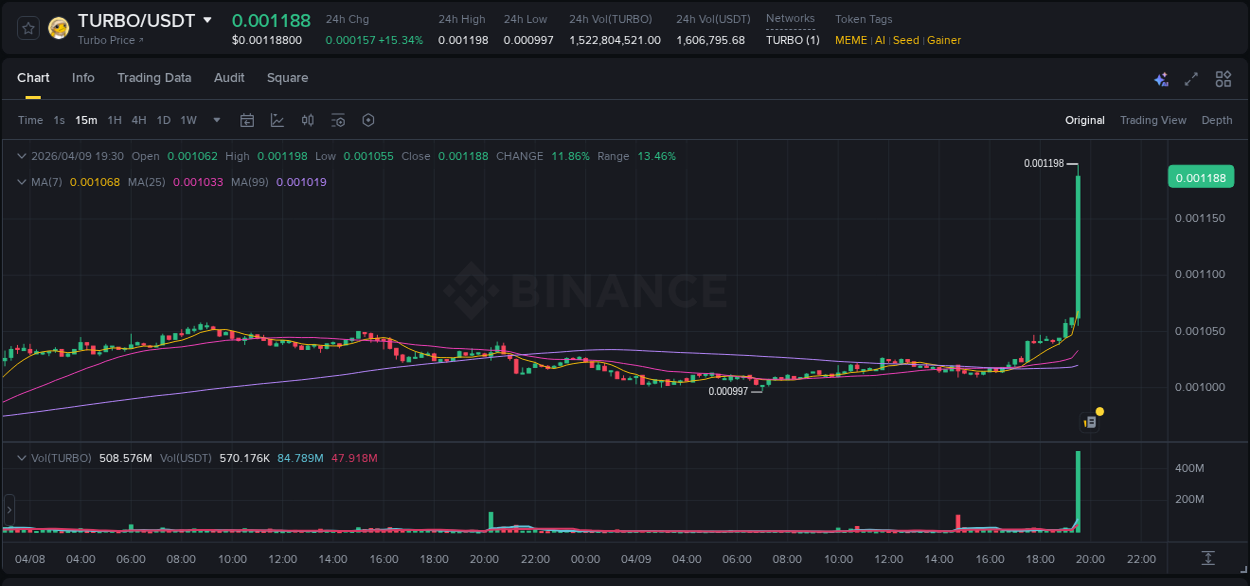Switch to the Trading Data tab

[154, 78]
